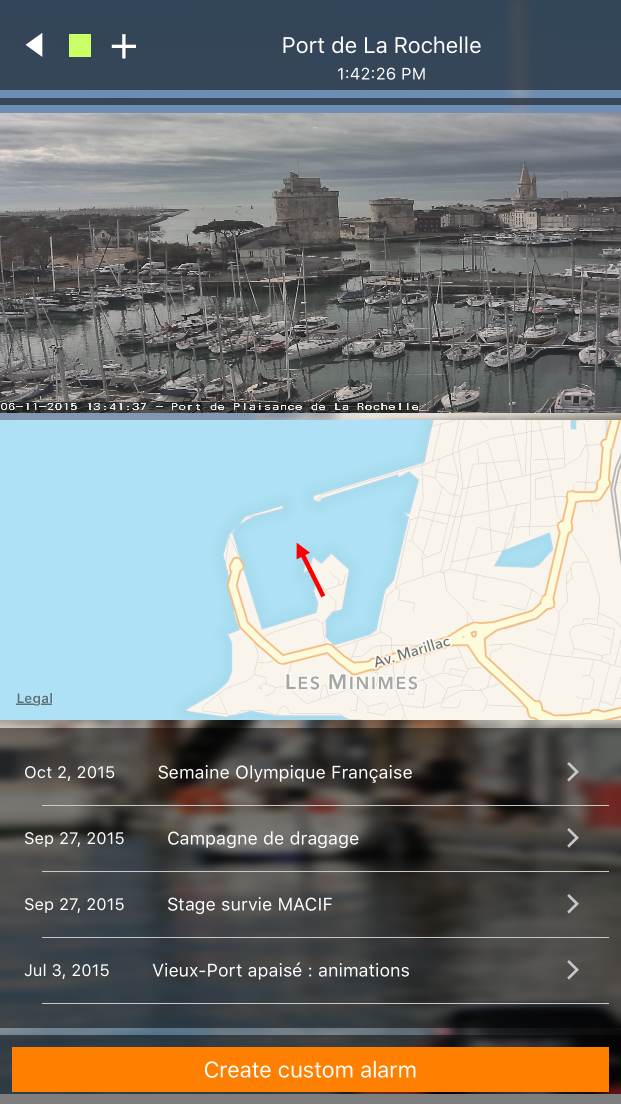Tap the plus add icon
621x1104 pixels.
[124, 46]
